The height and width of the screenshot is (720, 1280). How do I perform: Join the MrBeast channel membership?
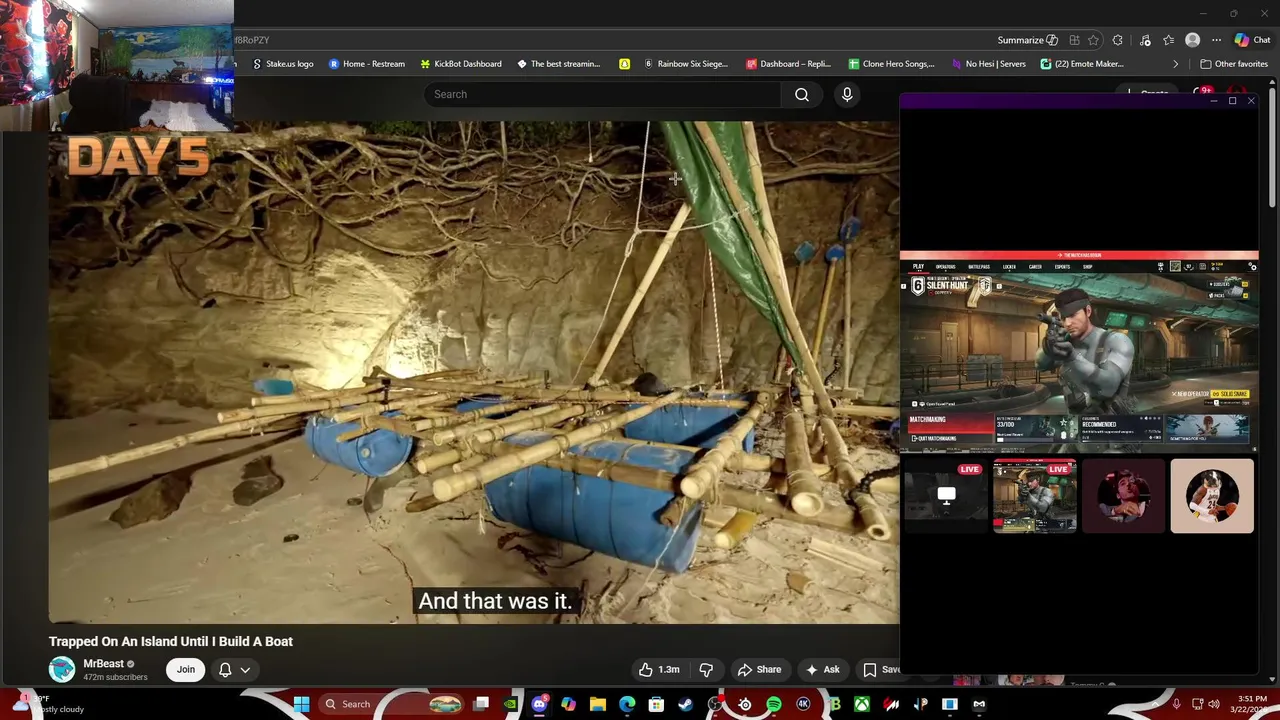[186, 670]
